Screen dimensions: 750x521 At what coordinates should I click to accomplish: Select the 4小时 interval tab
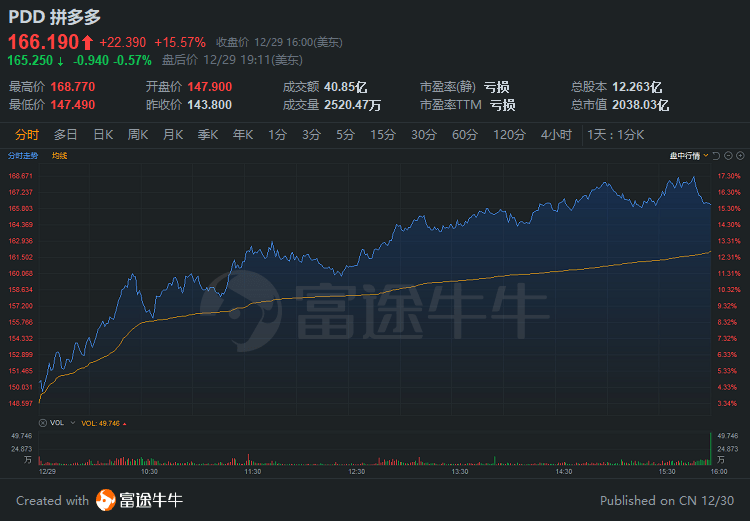pos(556,135)
